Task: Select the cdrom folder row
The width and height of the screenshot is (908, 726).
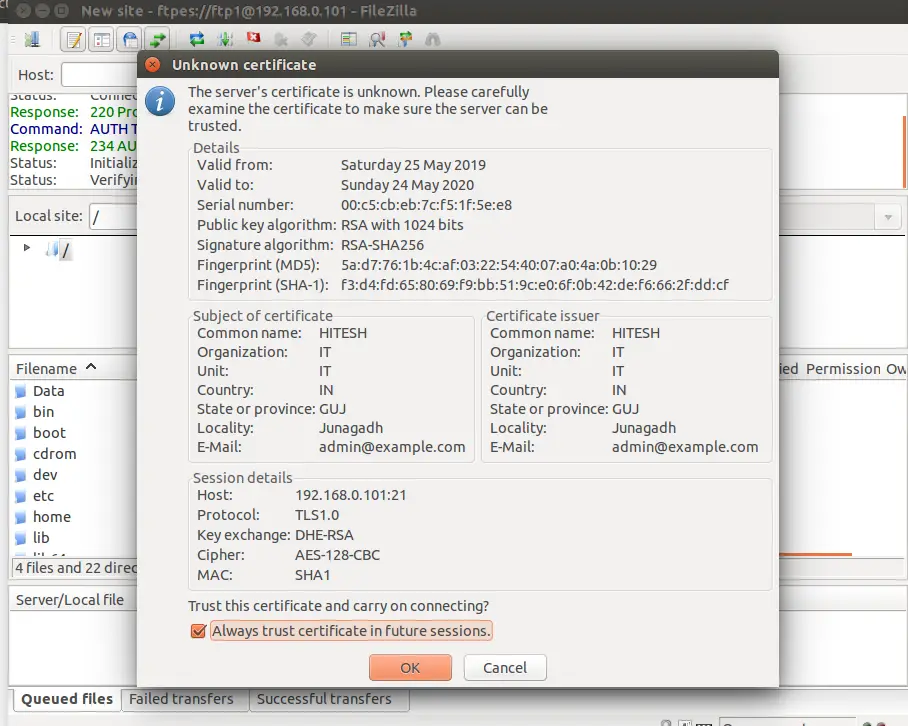Action: pos(73,454)
